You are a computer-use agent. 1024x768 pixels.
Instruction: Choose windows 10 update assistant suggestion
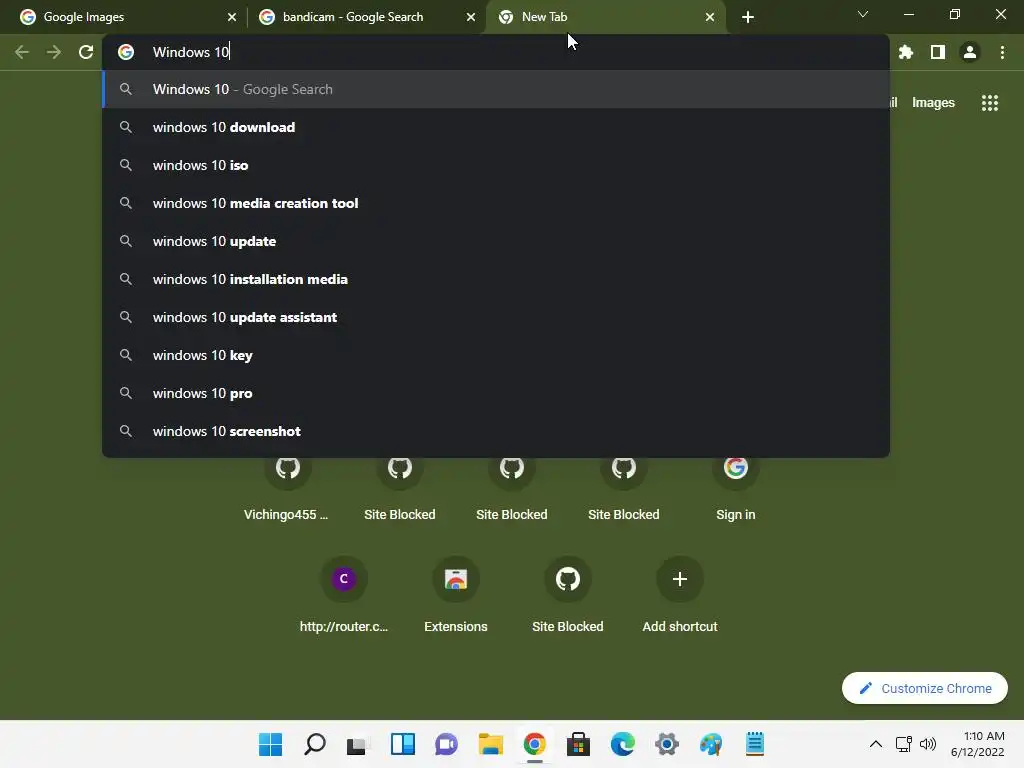coord(496,317)
